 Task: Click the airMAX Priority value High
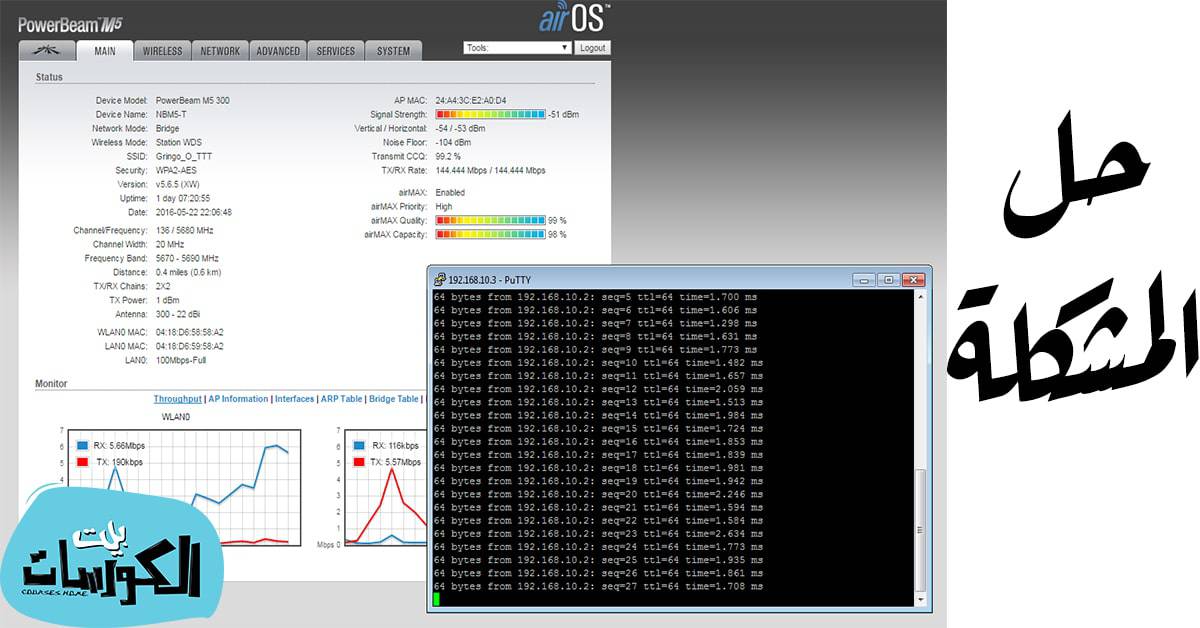[444, 206]
